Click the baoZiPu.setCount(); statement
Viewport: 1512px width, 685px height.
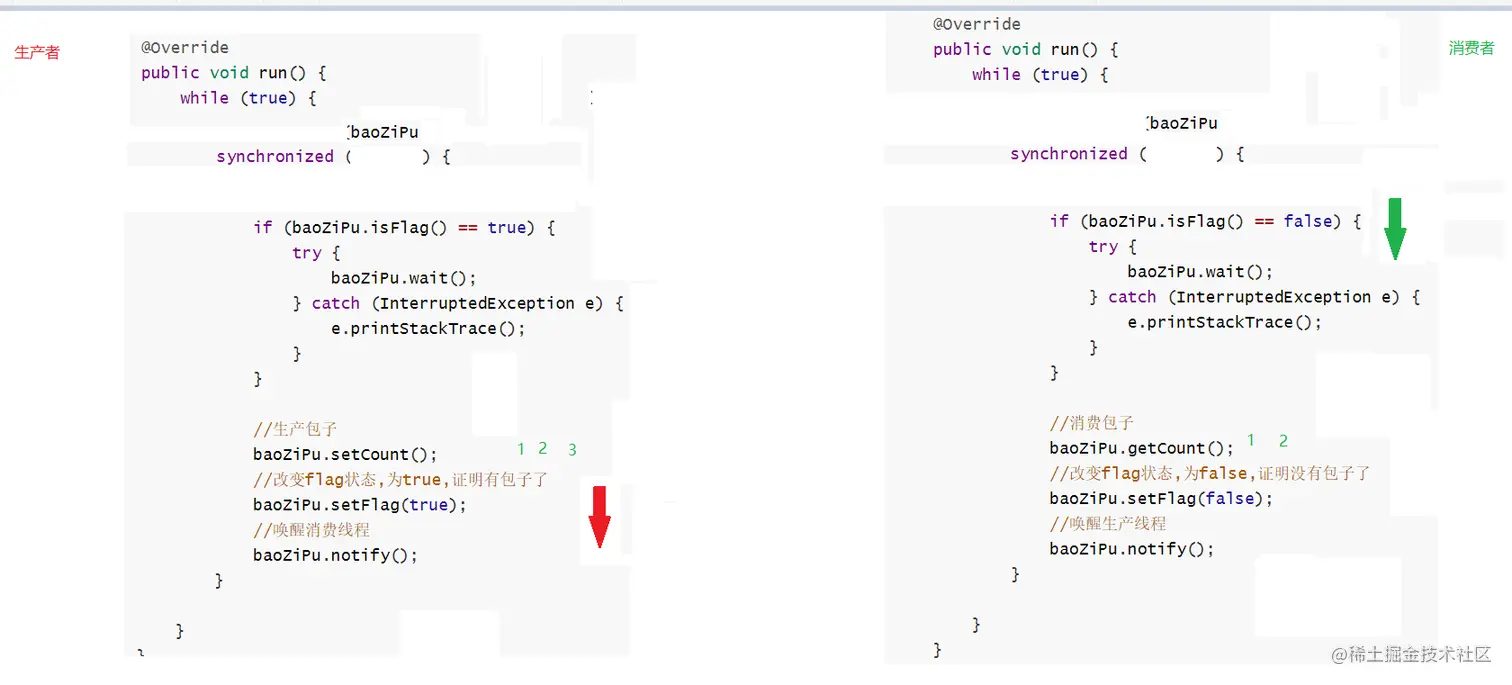[345, 455]
